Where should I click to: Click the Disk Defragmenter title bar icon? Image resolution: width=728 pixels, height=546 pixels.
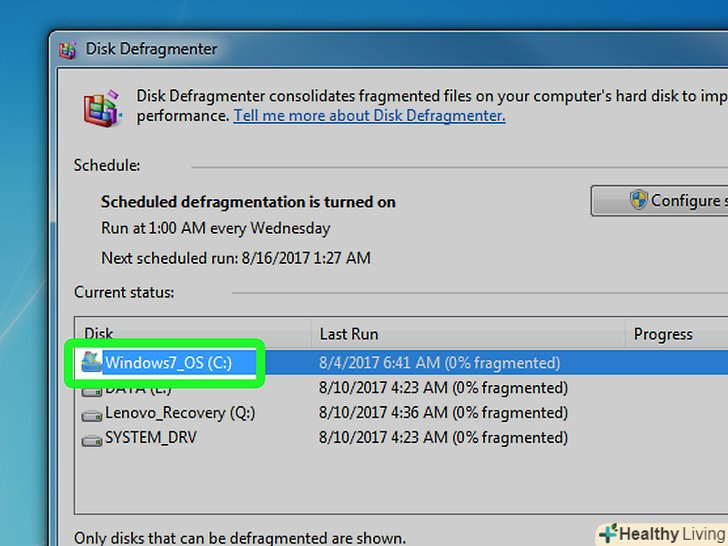[68, 50]
